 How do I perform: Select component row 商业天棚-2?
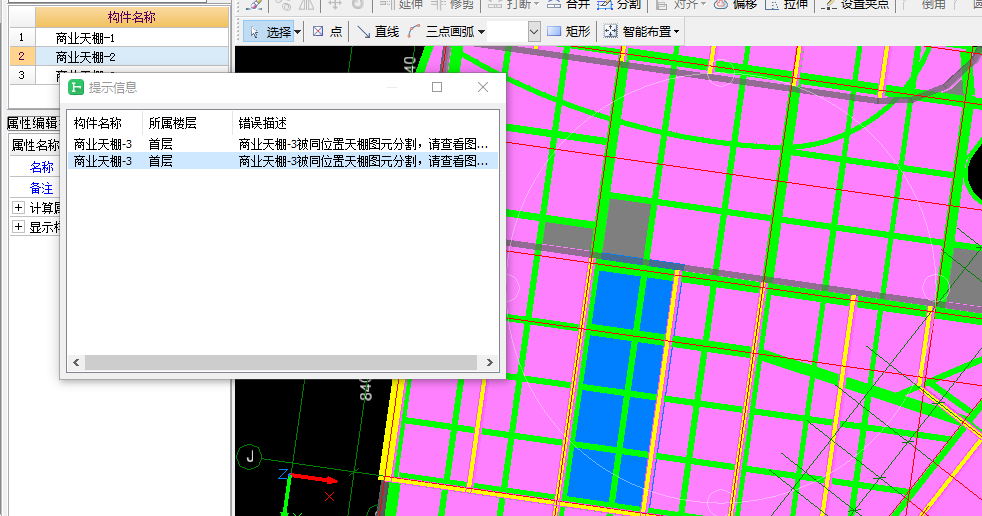[x=132, y=57]
